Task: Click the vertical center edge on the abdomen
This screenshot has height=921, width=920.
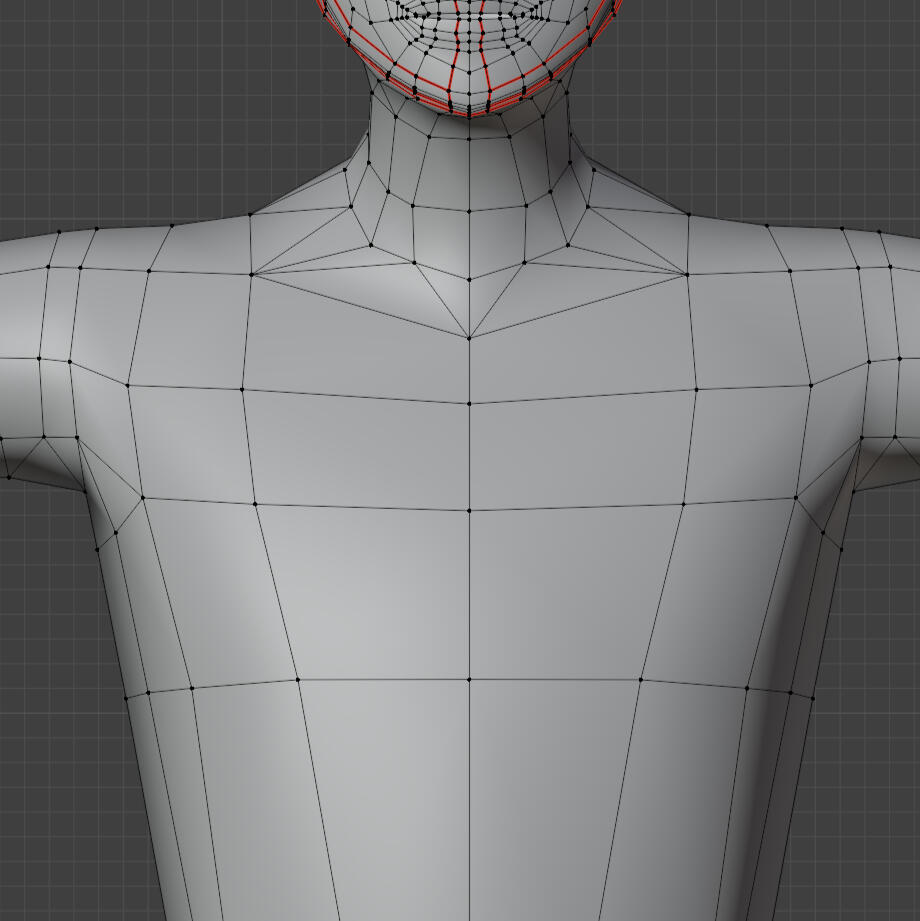Action: click(x=469, y=800)
